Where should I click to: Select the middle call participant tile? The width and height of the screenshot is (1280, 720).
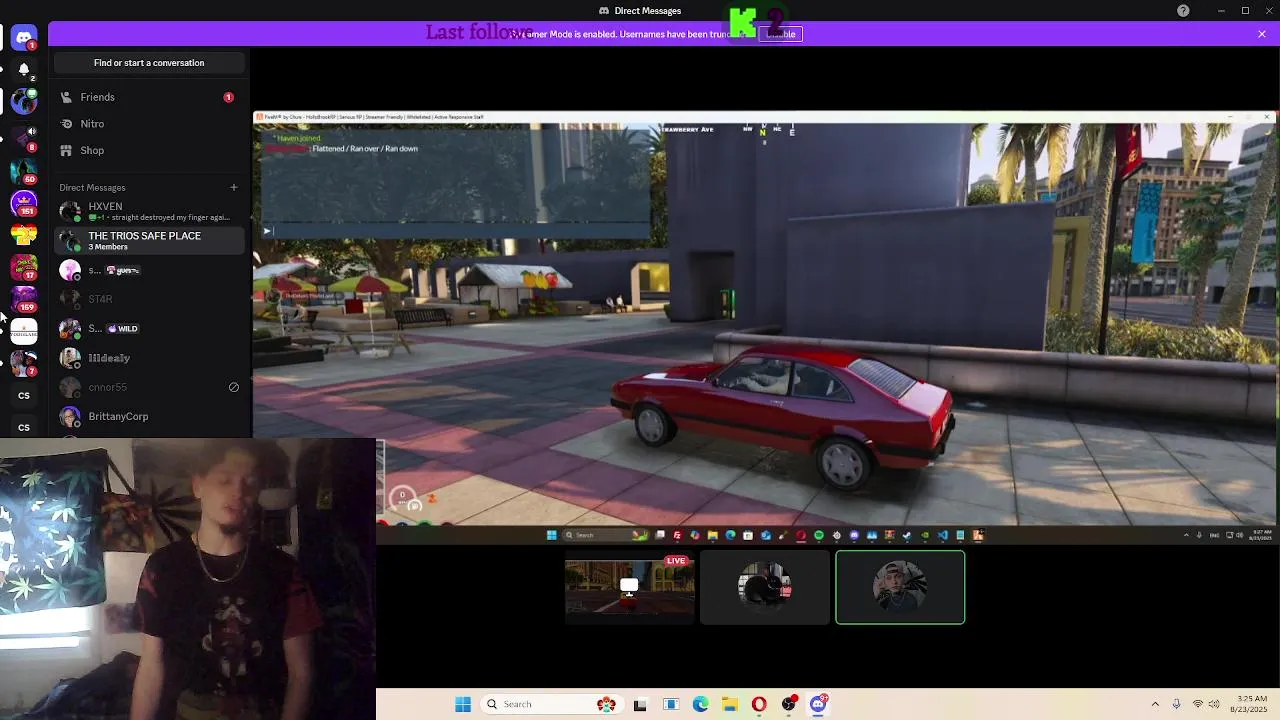point(765,588)
